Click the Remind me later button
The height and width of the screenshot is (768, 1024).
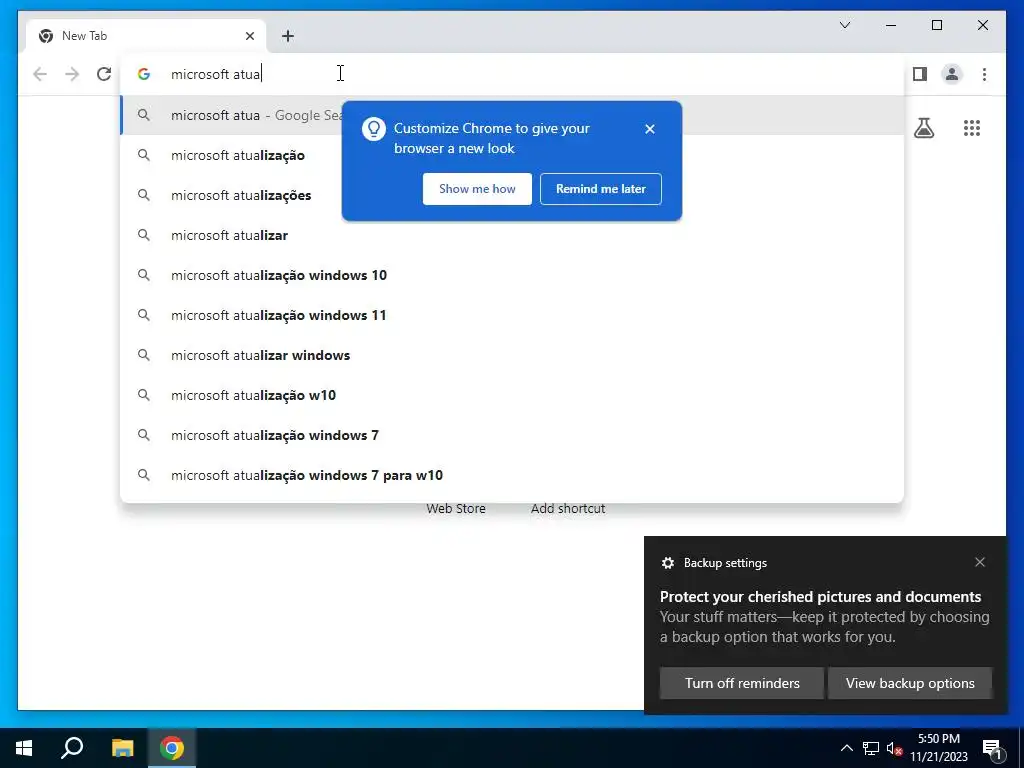(x=601, y=189)
